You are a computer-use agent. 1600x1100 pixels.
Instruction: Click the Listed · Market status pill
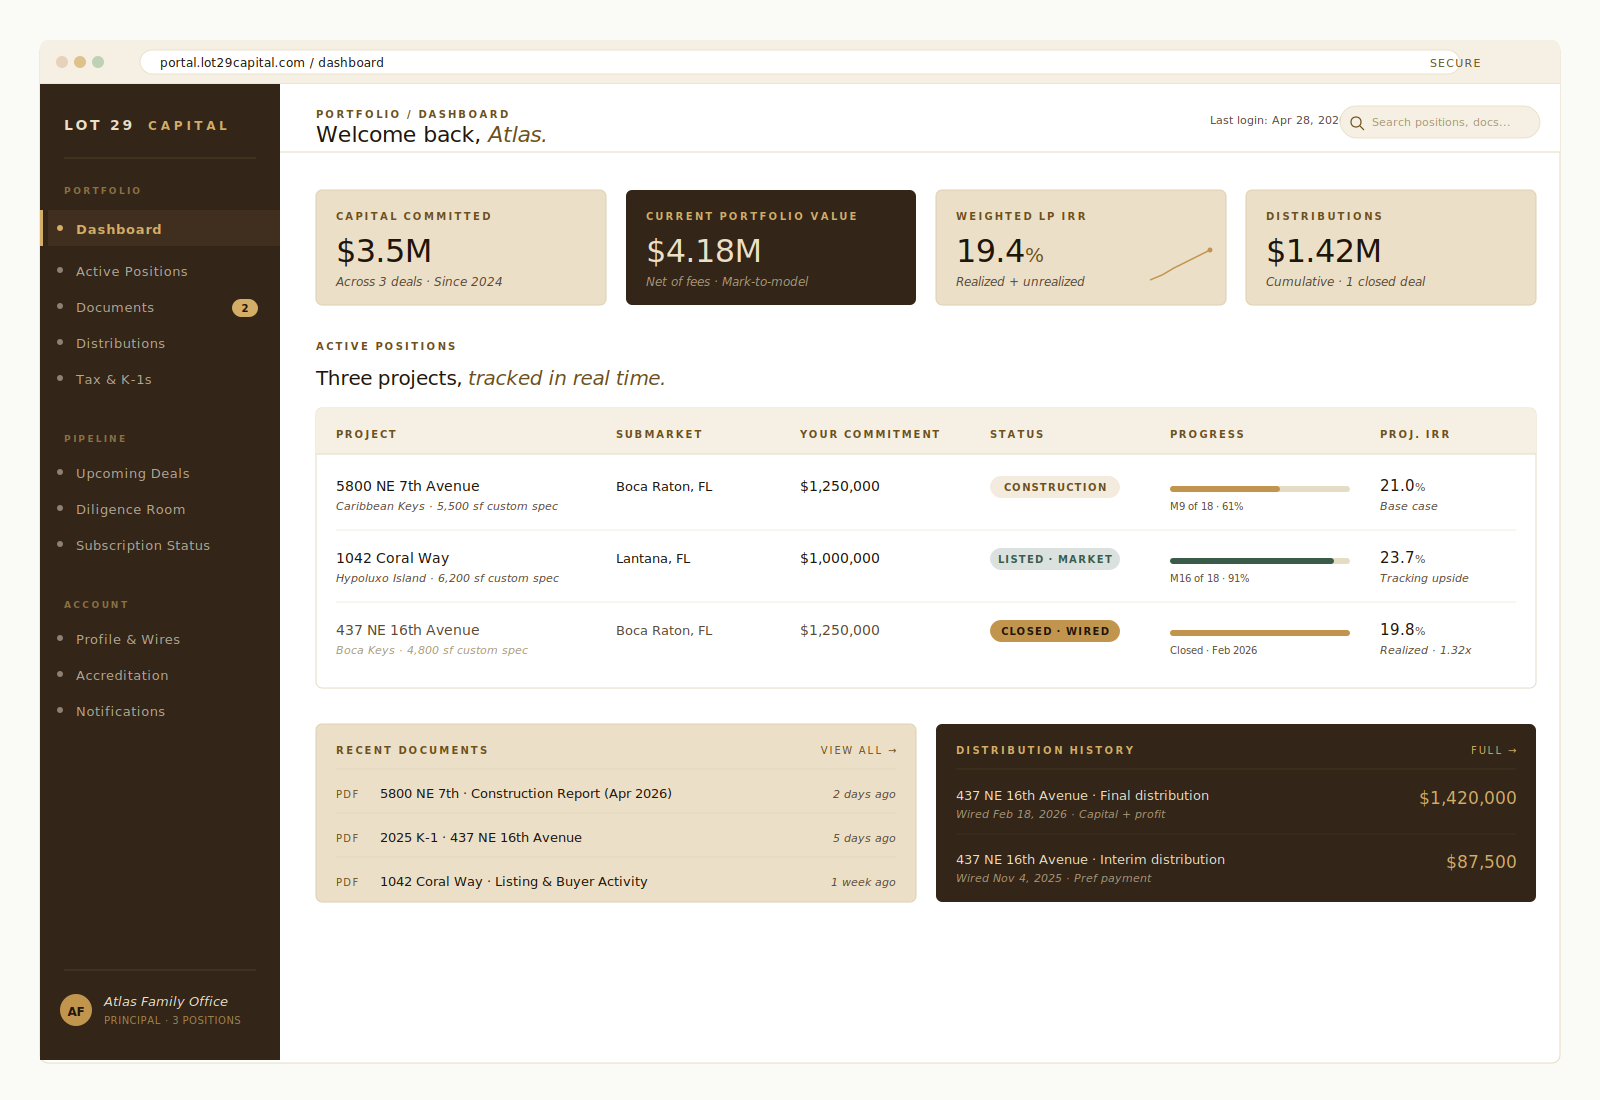coord(1055,559)
